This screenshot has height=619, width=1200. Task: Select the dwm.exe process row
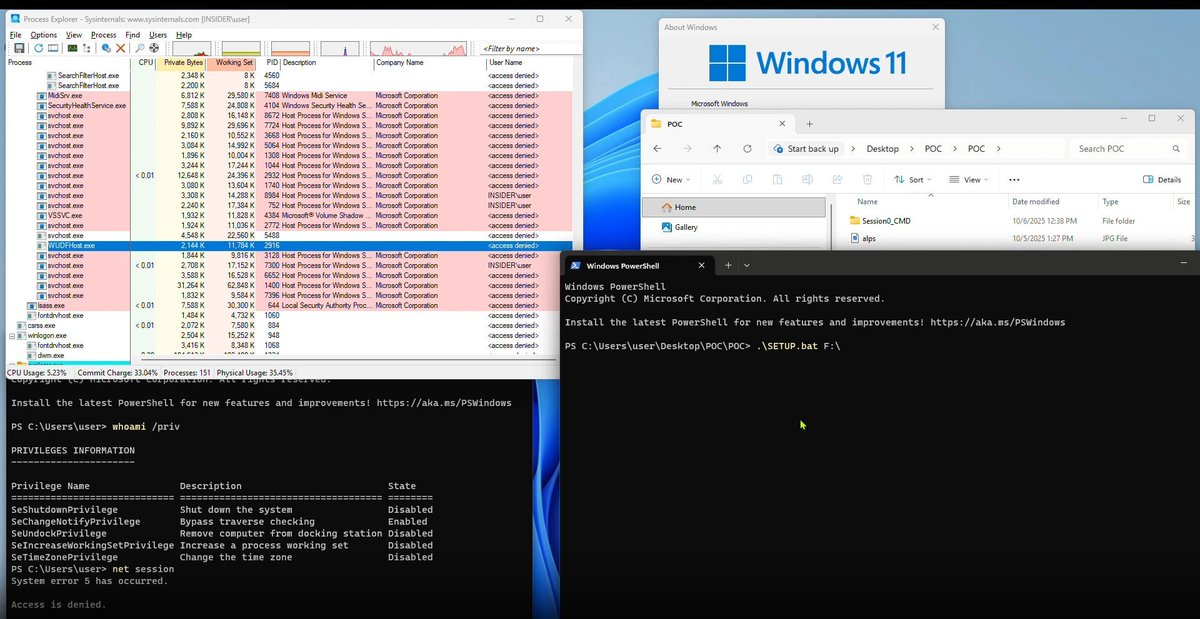click(289, 355)
